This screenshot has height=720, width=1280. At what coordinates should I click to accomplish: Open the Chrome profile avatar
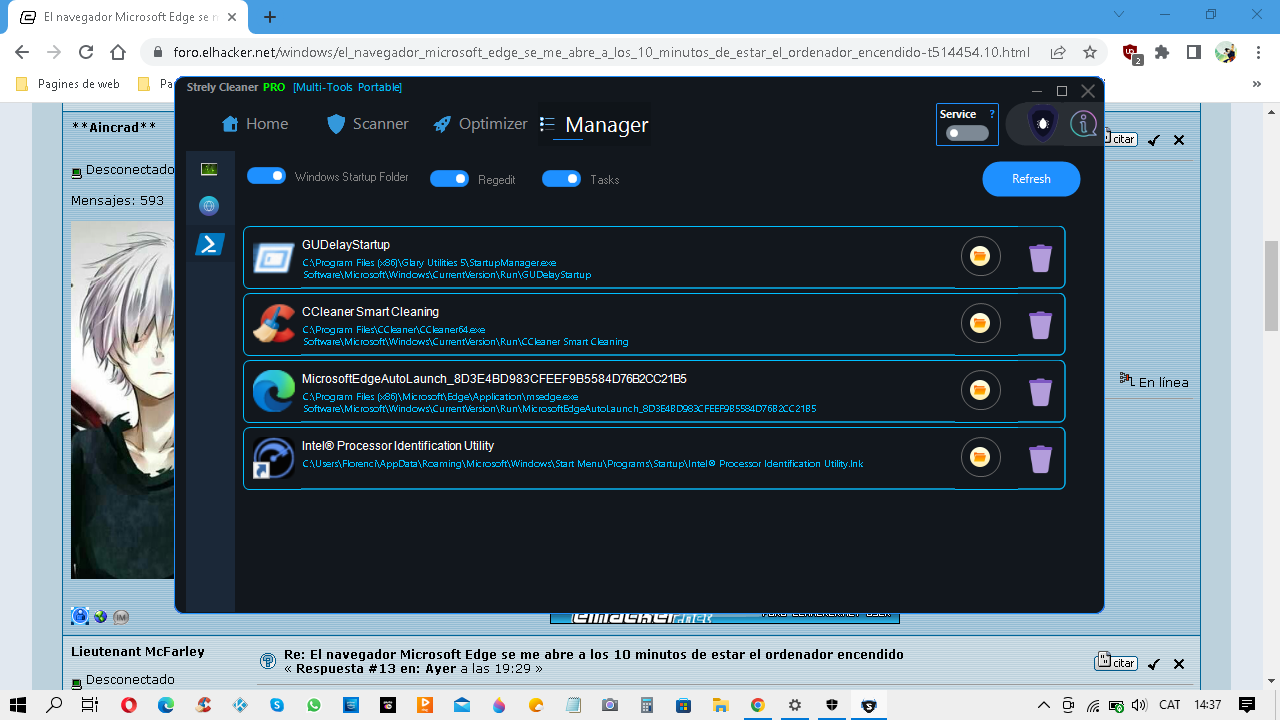coord(1226,52)
